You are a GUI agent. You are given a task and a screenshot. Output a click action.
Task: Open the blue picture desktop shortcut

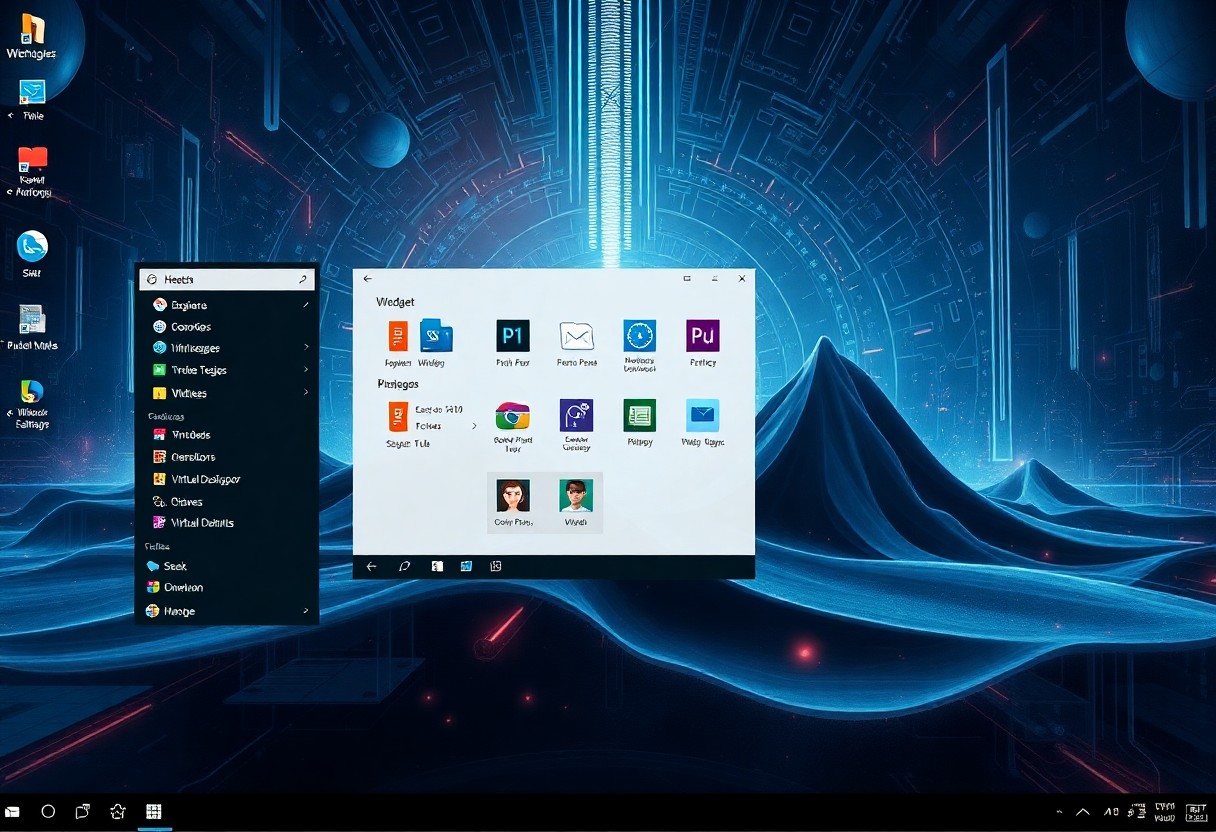(33, 92)
